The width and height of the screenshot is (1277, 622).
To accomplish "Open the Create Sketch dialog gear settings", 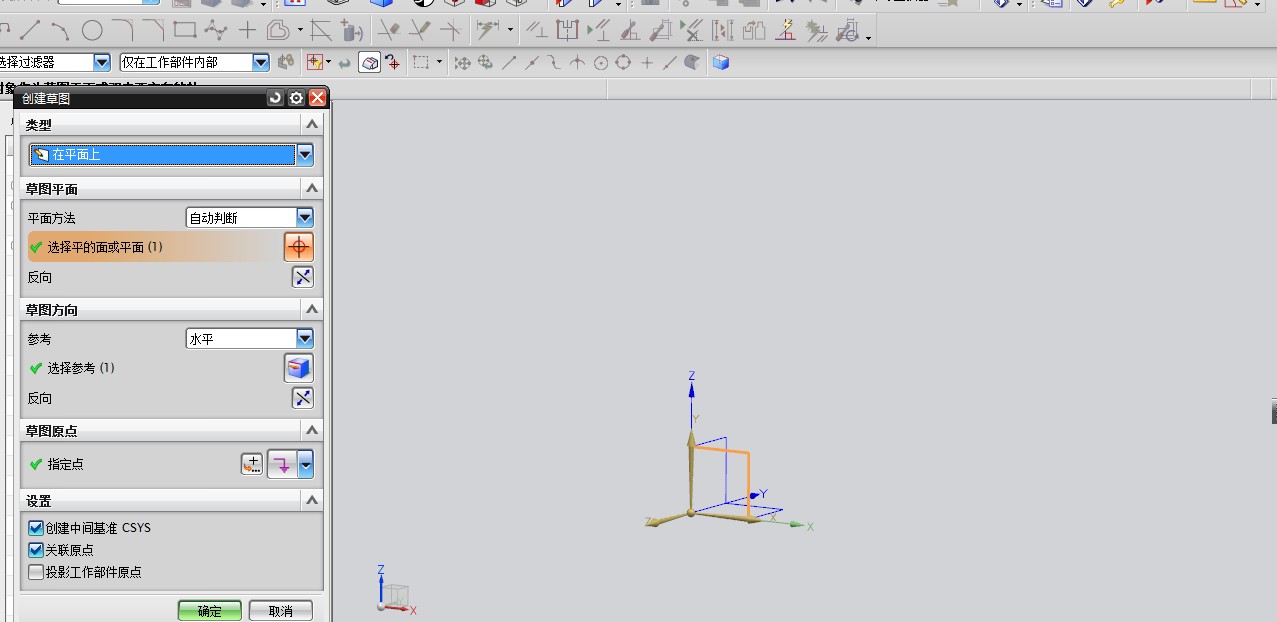I will point(296,98).
